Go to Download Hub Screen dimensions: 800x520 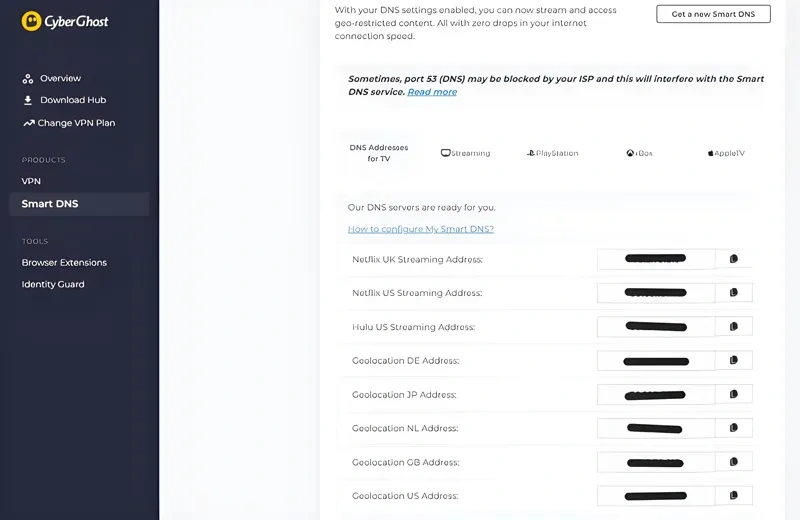pyautogui.click(x=72, y=100)
